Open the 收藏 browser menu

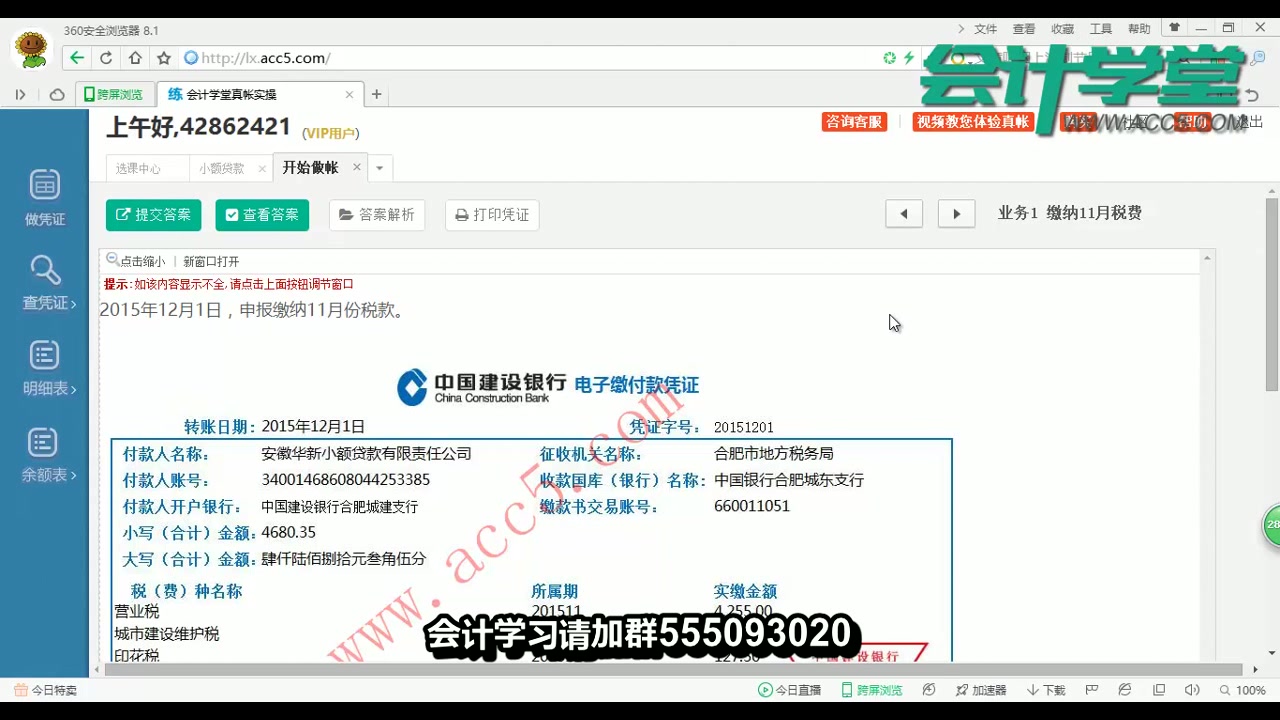1062,29
